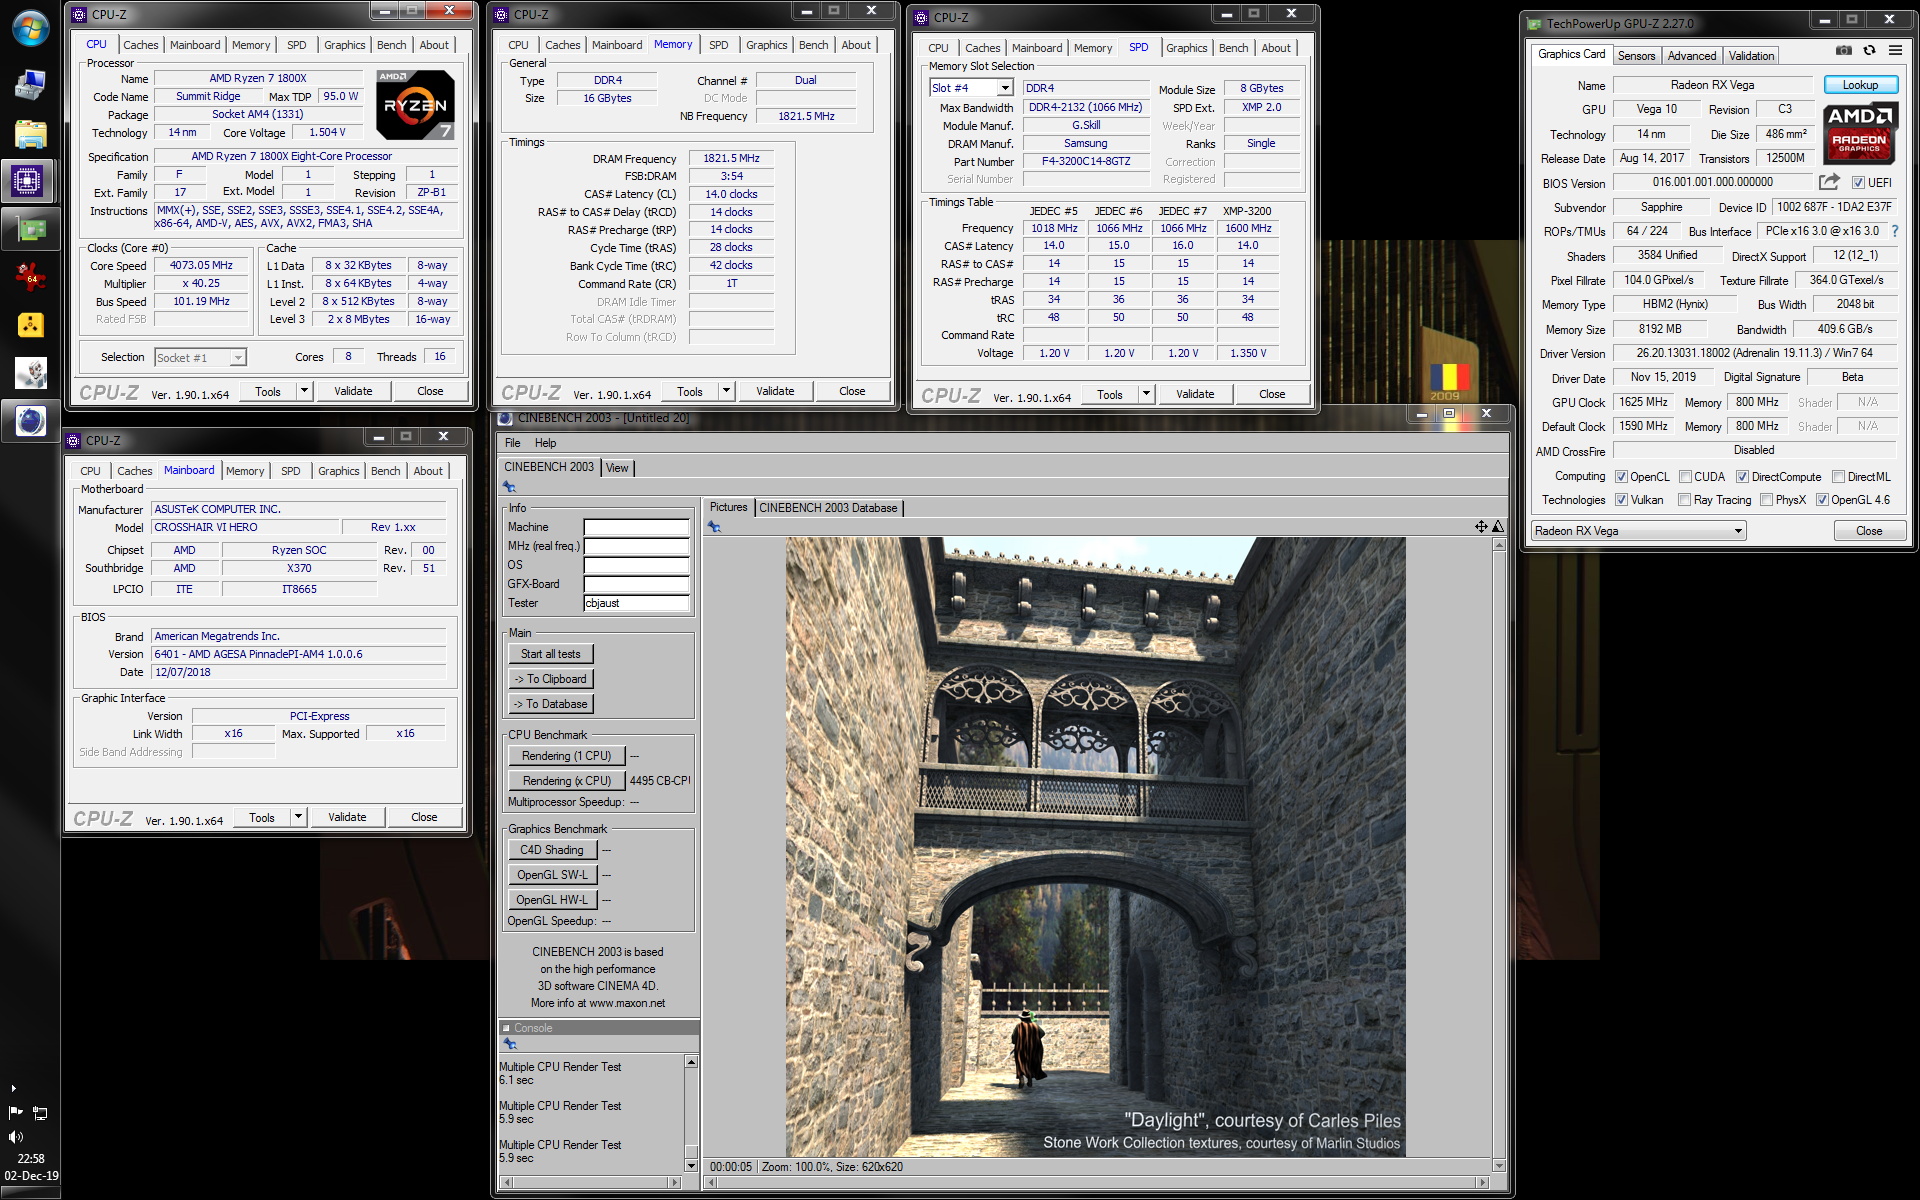Switch to the Advanced tab in GPU-Z
1920x1200 pixels.
tap(1691, 56)
